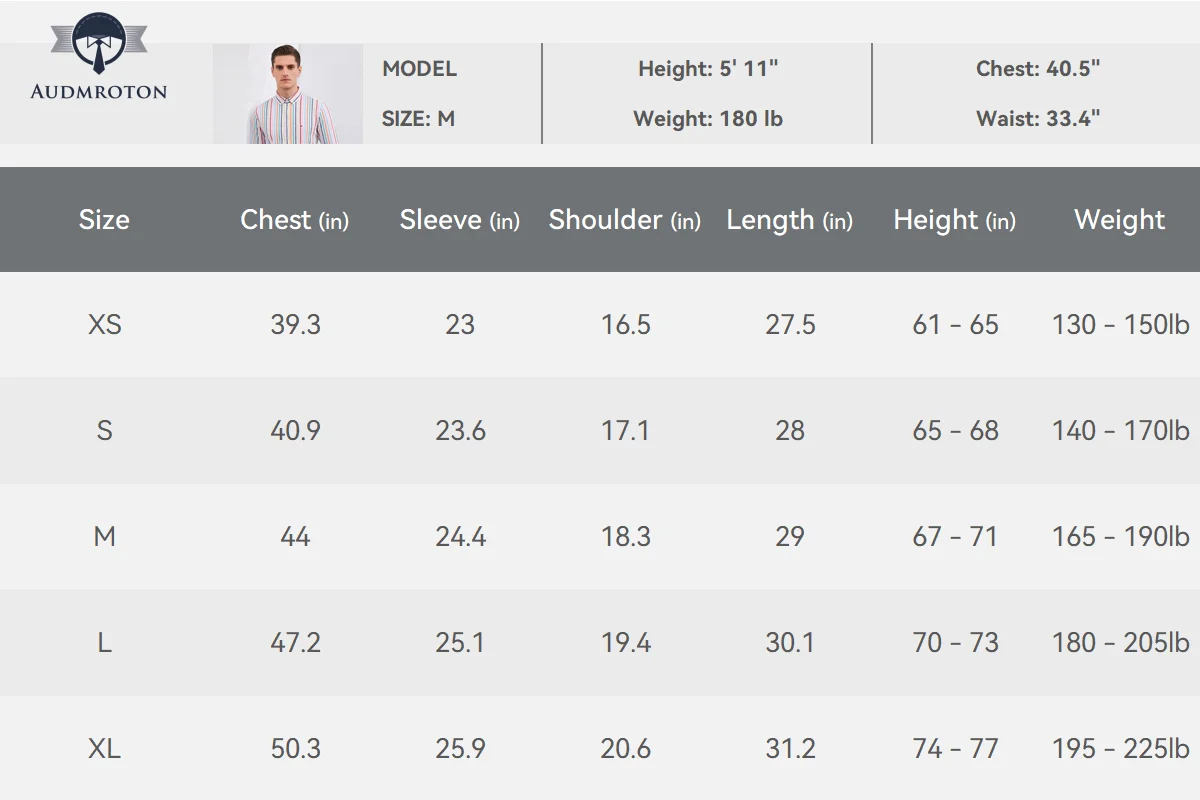
Task: Select the XS size row label
Action: coord(105,325)
